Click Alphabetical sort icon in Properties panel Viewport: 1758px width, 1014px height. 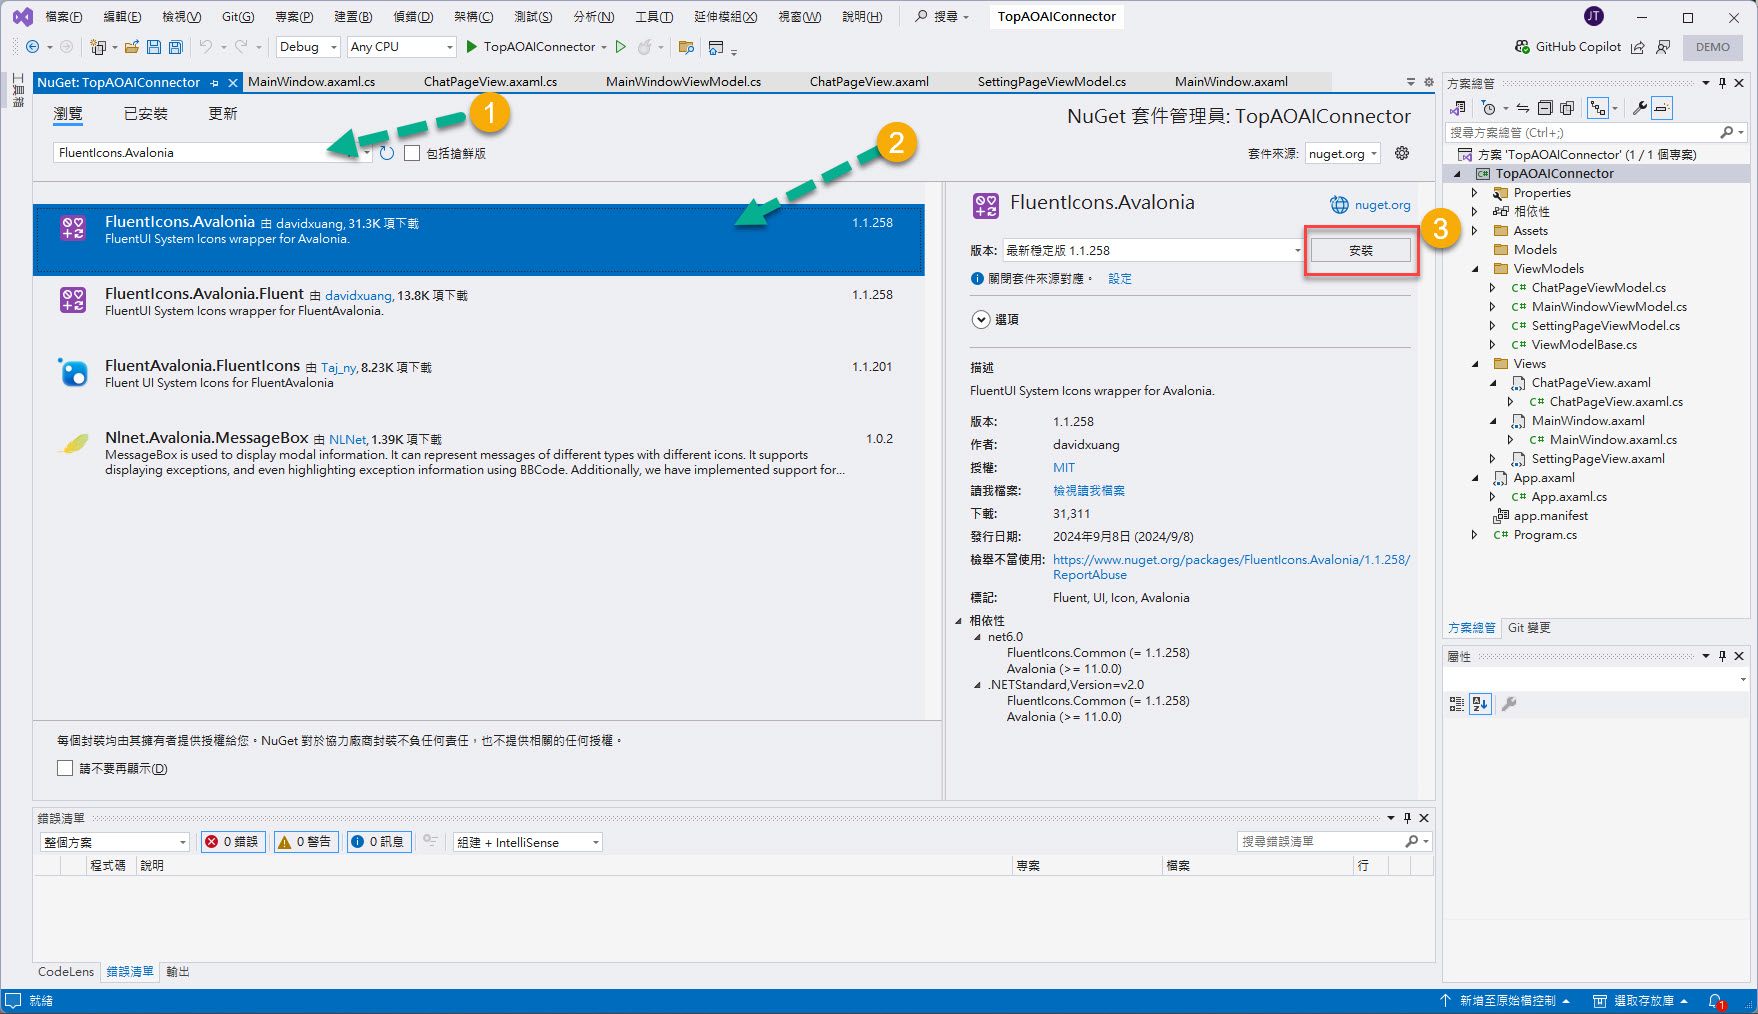coord(1481,704)
